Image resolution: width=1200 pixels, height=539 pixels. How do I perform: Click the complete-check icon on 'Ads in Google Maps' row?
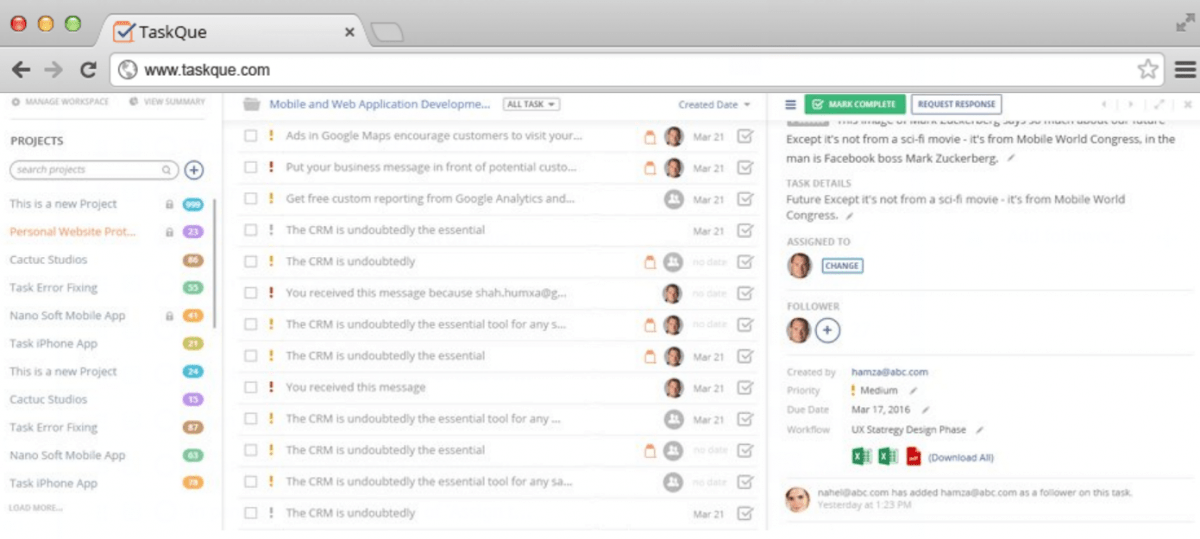pos(745,136)
